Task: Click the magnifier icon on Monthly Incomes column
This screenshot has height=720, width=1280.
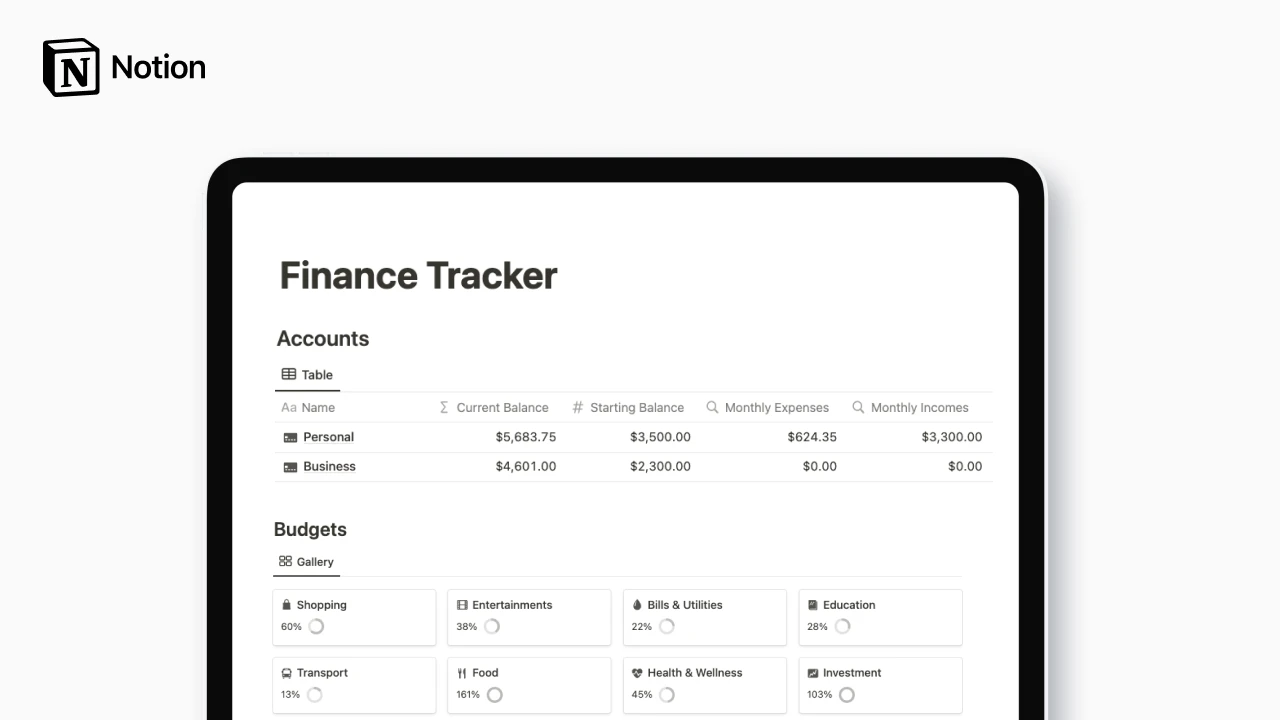Action: (857, 407)
